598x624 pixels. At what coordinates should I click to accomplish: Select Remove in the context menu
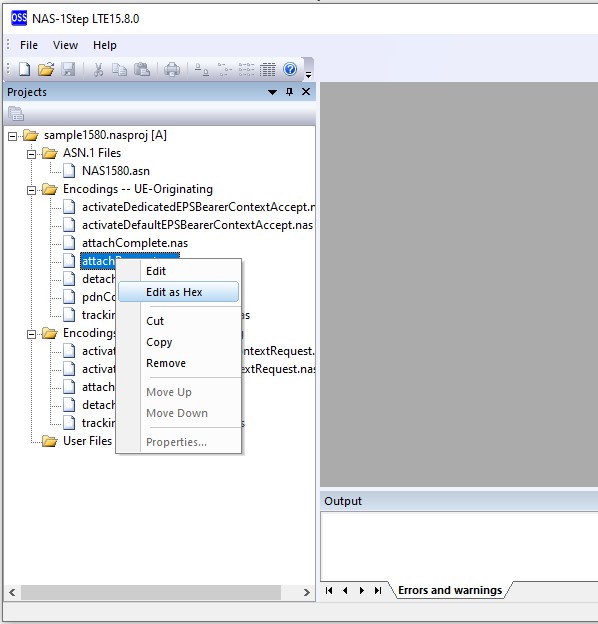point(179,363)
